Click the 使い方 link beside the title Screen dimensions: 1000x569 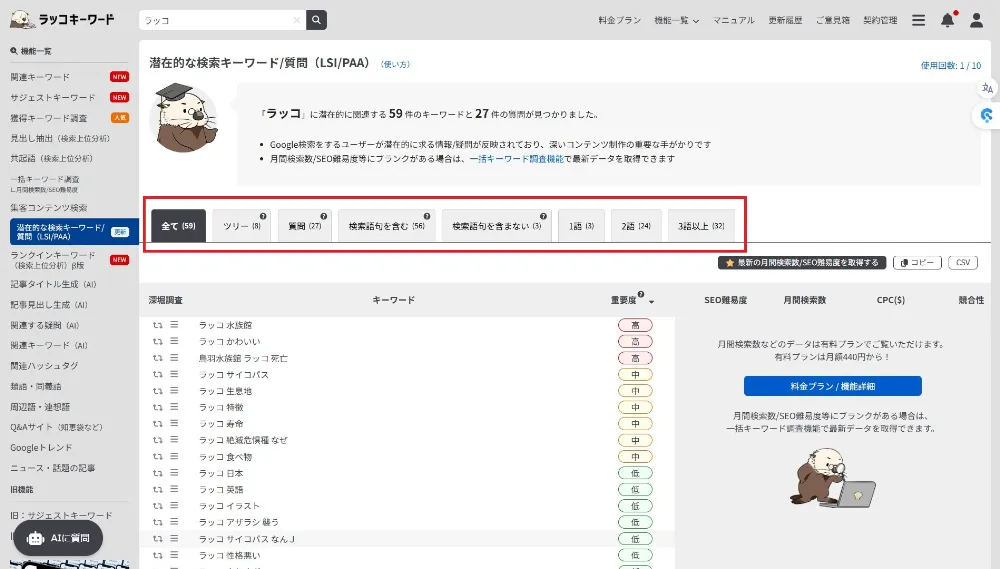tap(395, 64)
